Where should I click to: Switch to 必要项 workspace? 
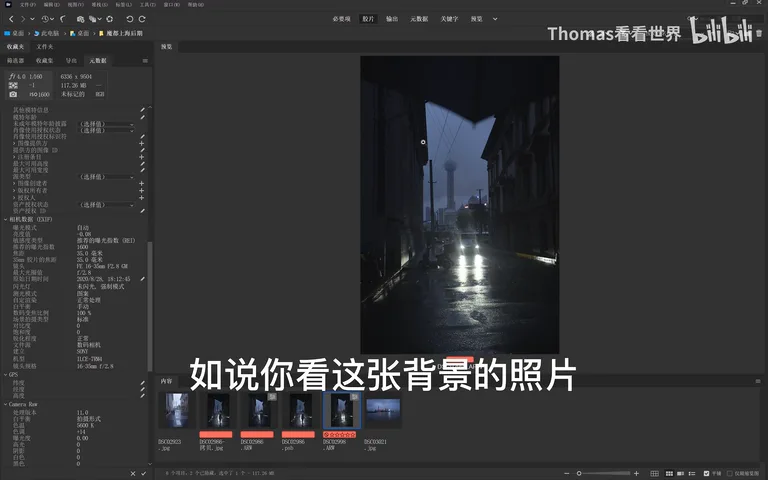pos(341,19)
